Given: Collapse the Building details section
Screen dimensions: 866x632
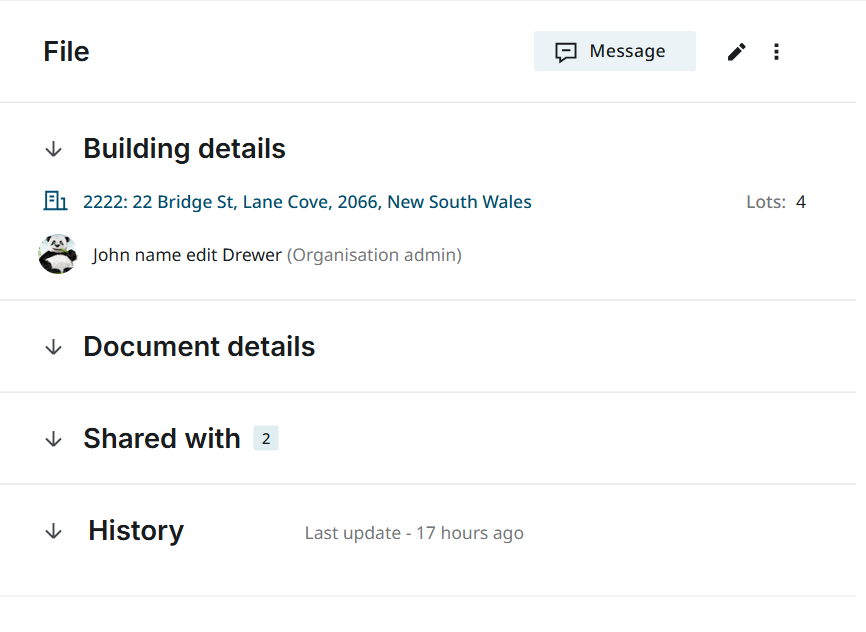Looking at the screenshot, I should coord(184,148).
